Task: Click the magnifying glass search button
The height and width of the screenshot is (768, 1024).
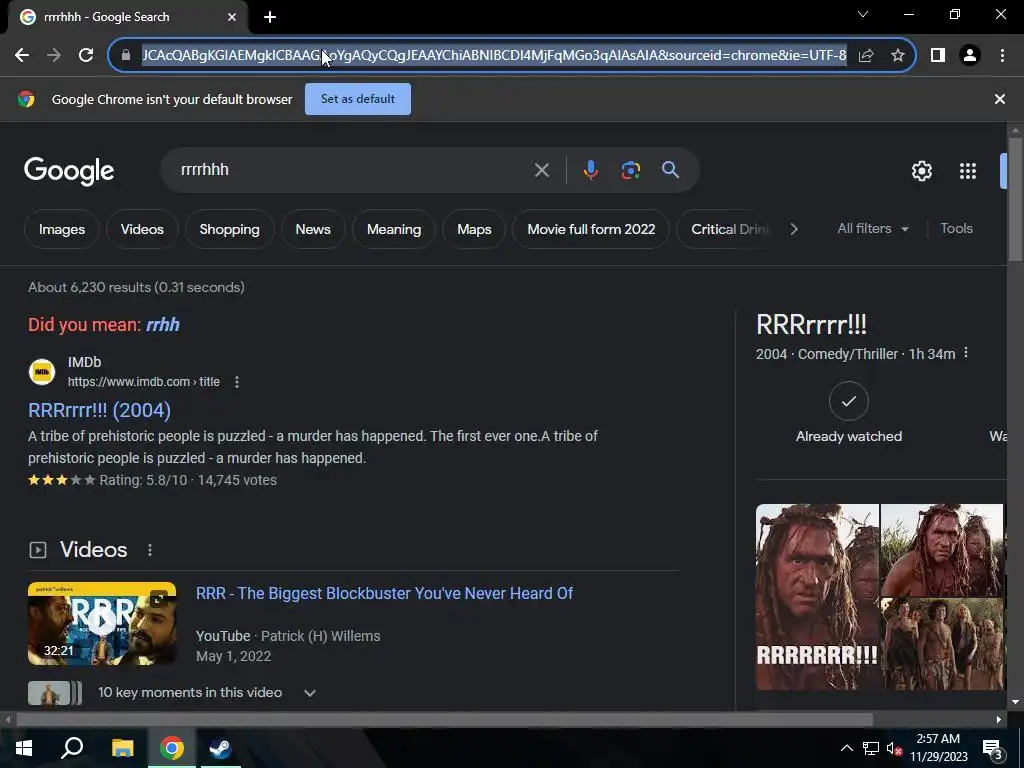Action: click(x=671, y=170)
